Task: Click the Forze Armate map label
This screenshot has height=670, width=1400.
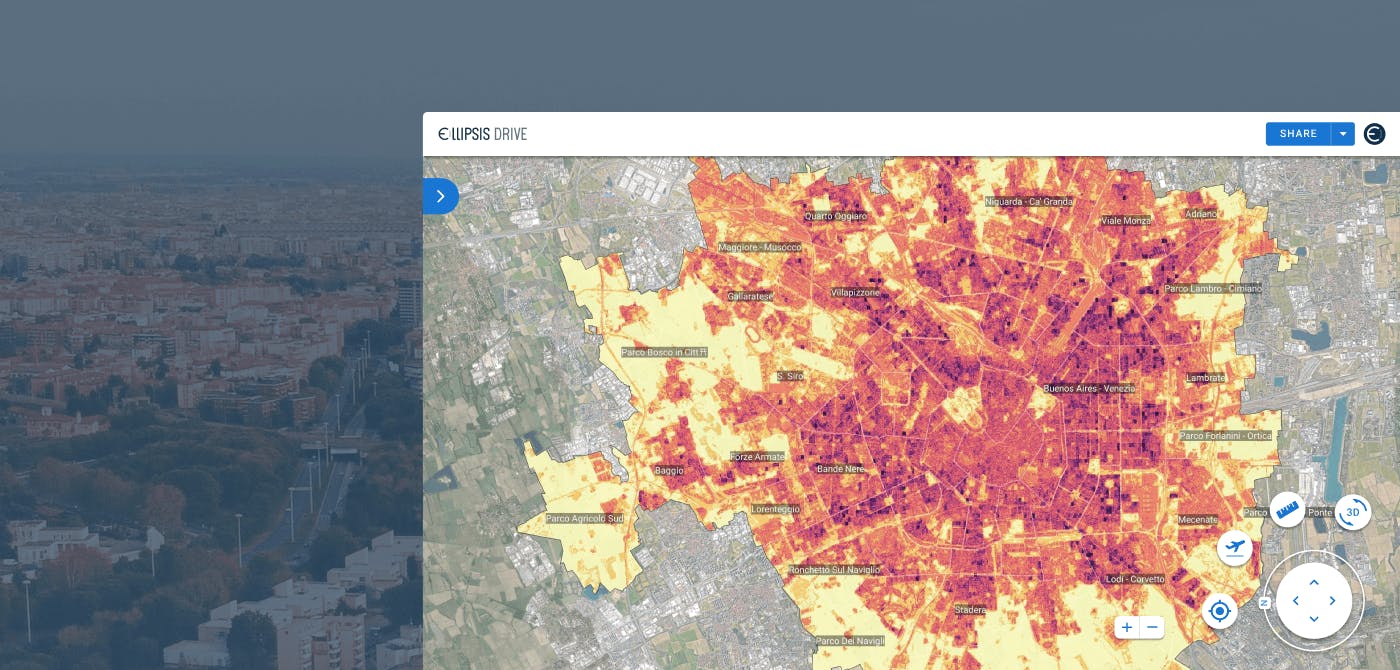Action: coord(757,457)
